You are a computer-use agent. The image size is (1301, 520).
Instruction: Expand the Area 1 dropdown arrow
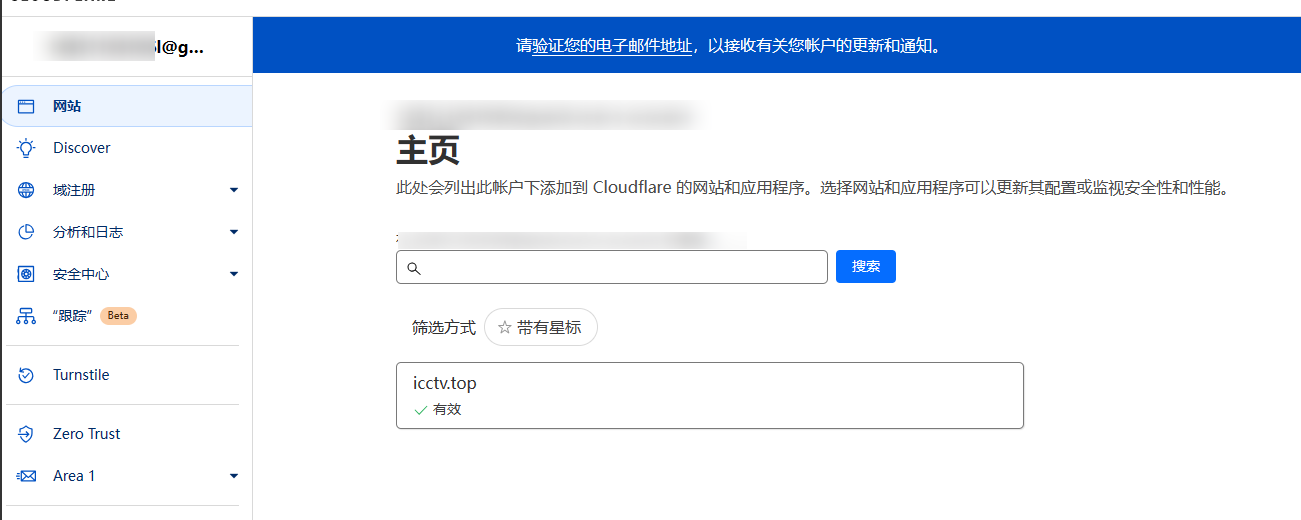tap(234, 476)
